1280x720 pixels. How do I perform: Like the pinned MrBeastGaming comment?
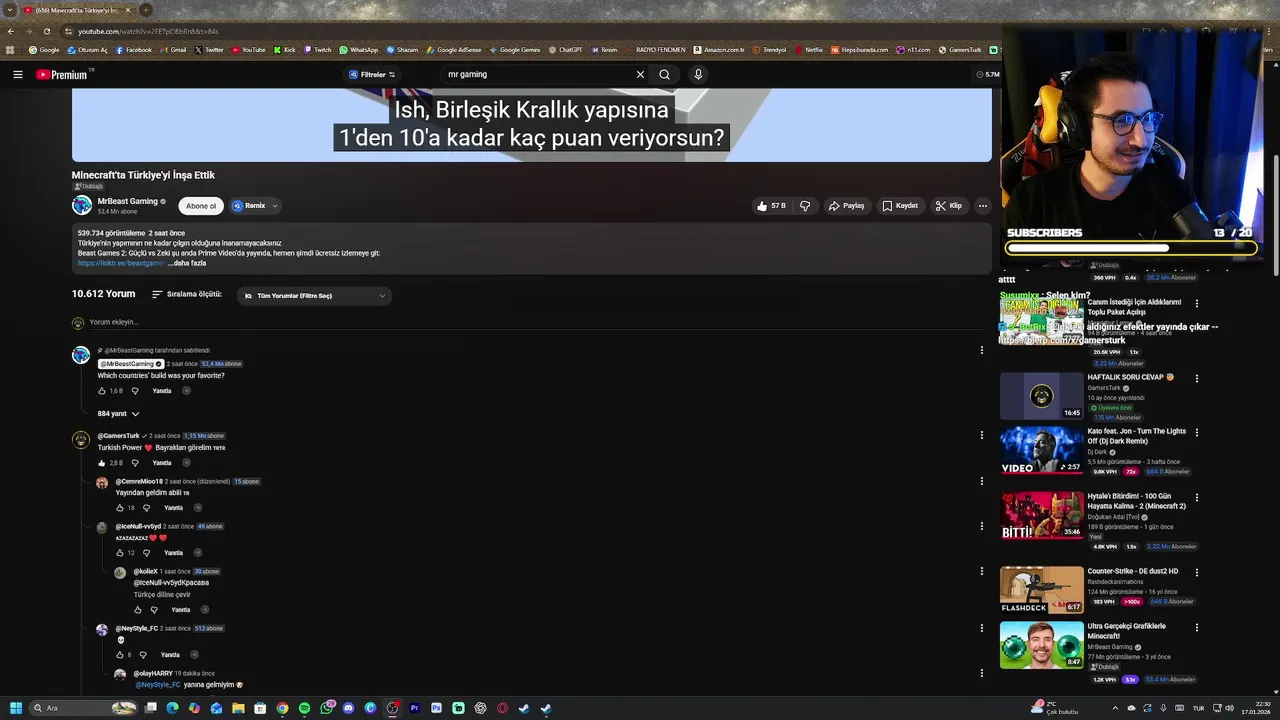102,391
